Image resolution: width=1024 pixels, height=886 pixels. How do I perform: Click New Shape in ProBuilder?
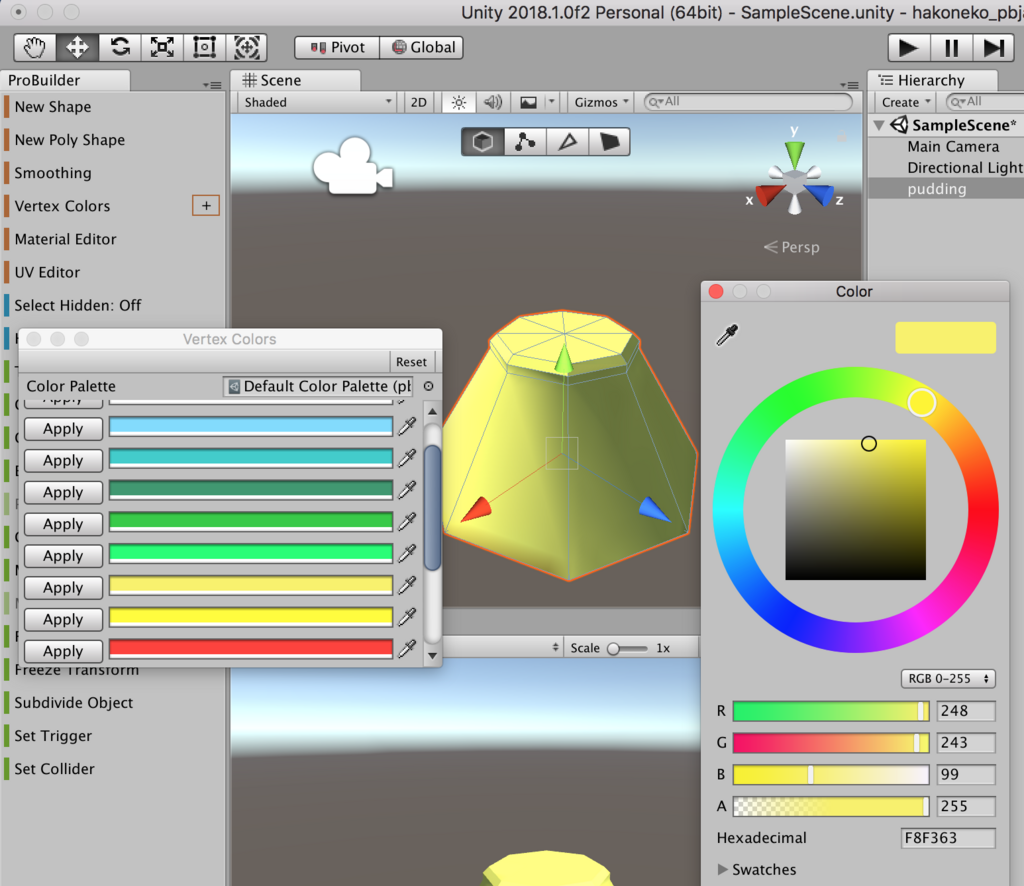pyautogui.click(x=53, y=107)
